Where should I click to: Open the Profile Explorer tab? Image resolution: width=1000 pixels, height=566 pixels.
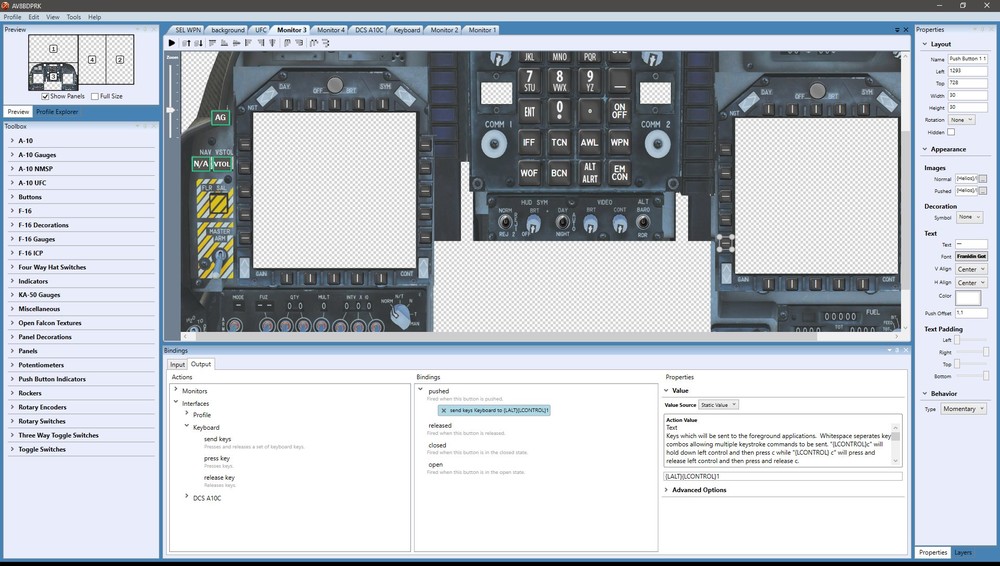(57, 112)
